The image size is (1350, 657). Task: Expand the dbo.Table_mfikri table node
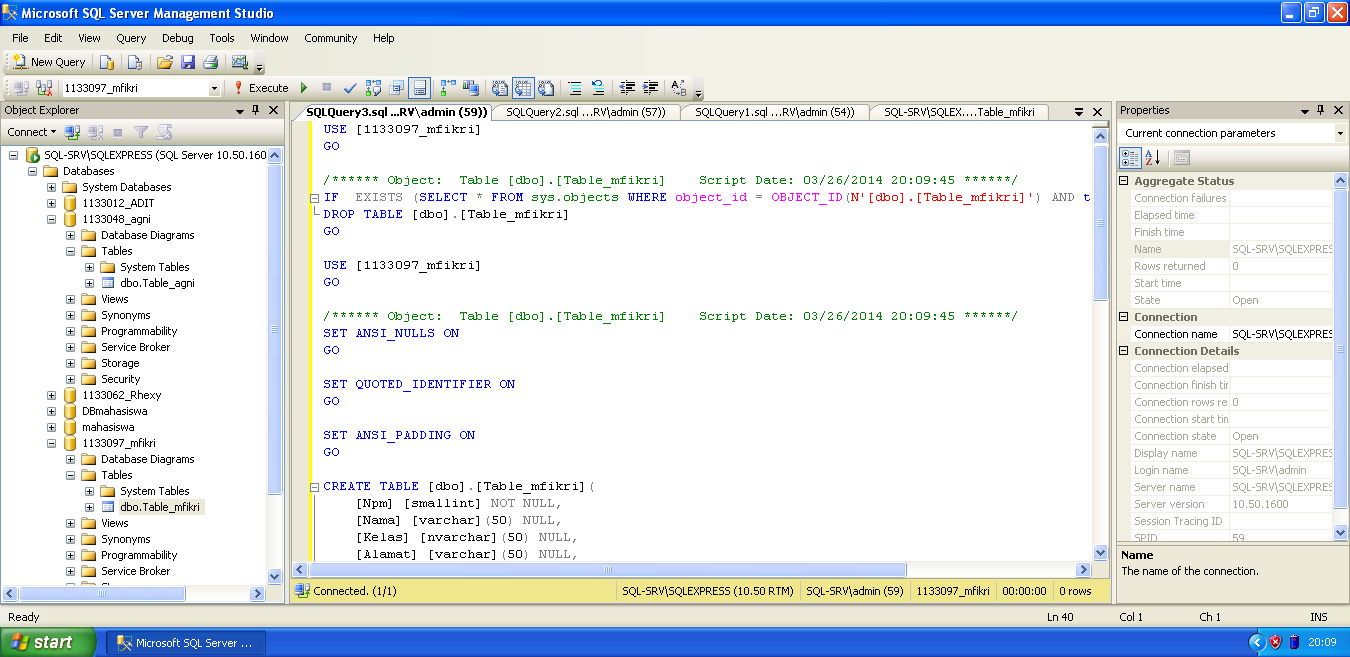[89, 507]
